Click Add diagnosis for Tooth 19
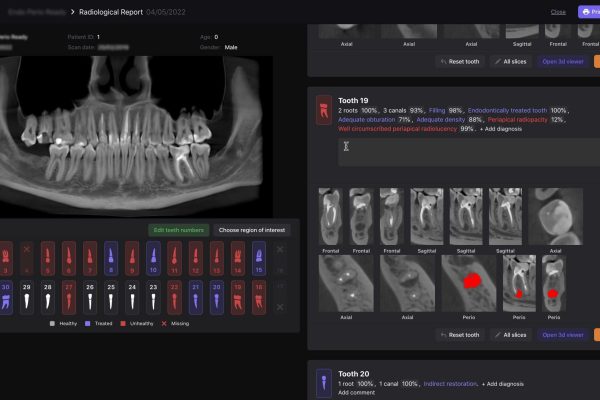600x400 pixels. (x=501, y=129)
